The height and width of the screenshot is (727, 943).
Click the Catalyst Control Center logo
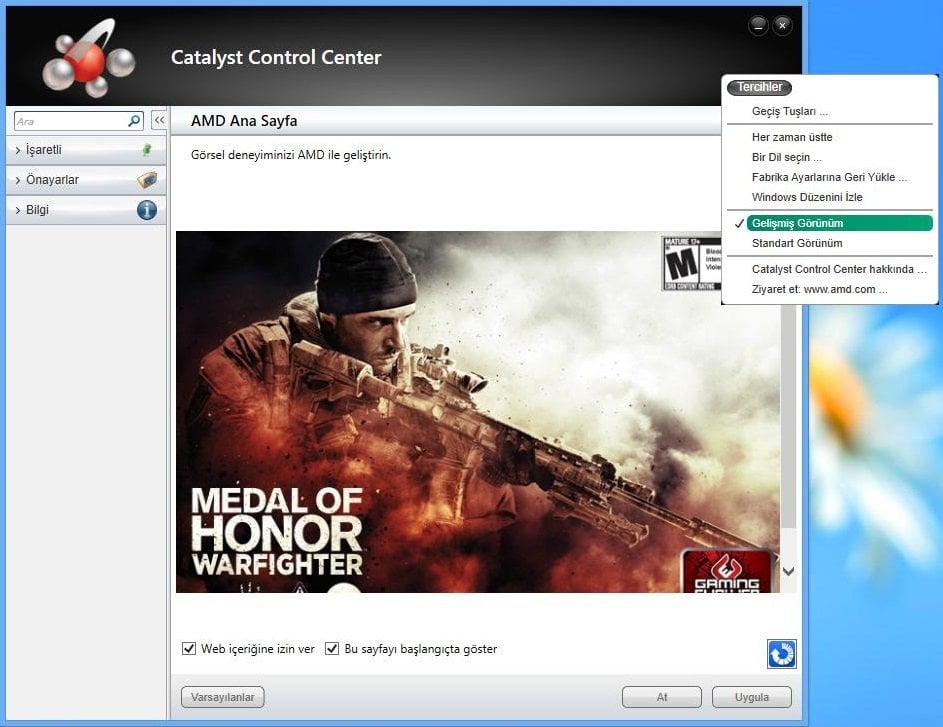88,58
